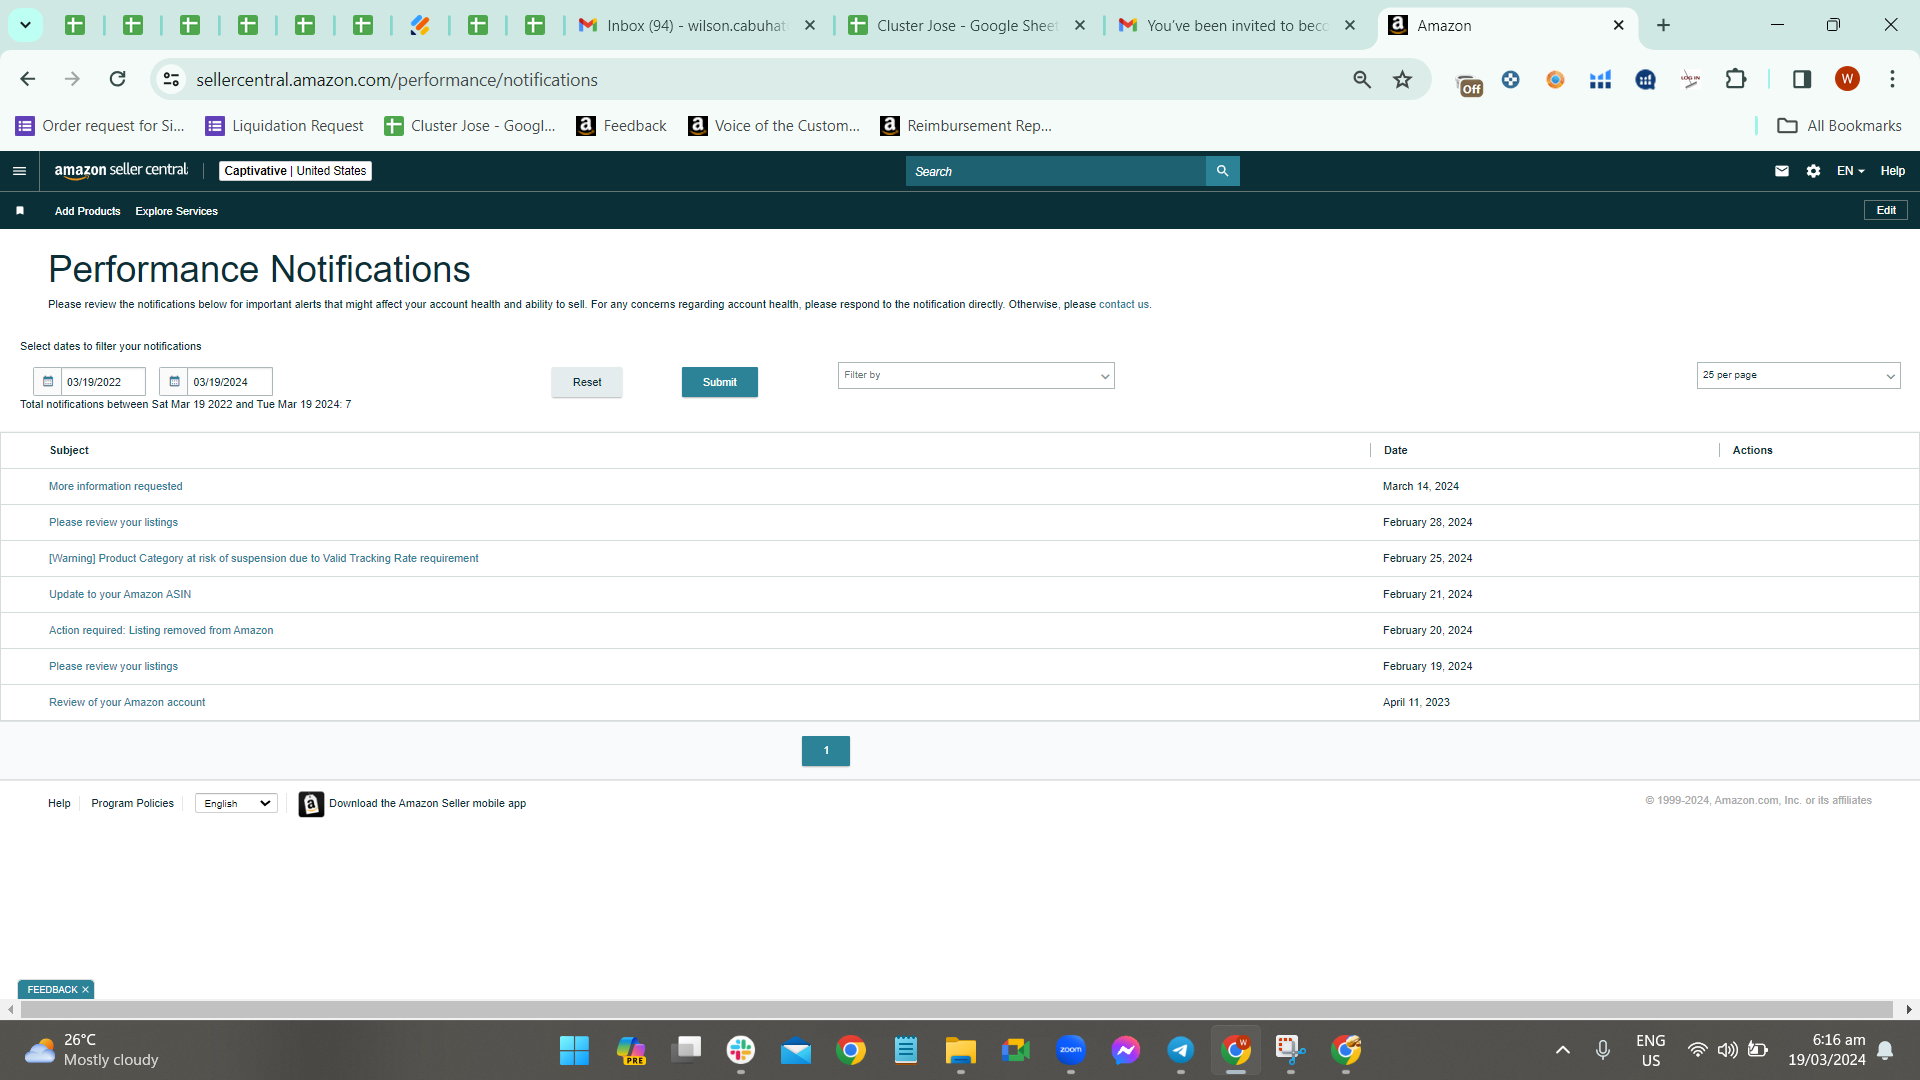Click the end date field 03/19/2024

click(x=229, y=382)
